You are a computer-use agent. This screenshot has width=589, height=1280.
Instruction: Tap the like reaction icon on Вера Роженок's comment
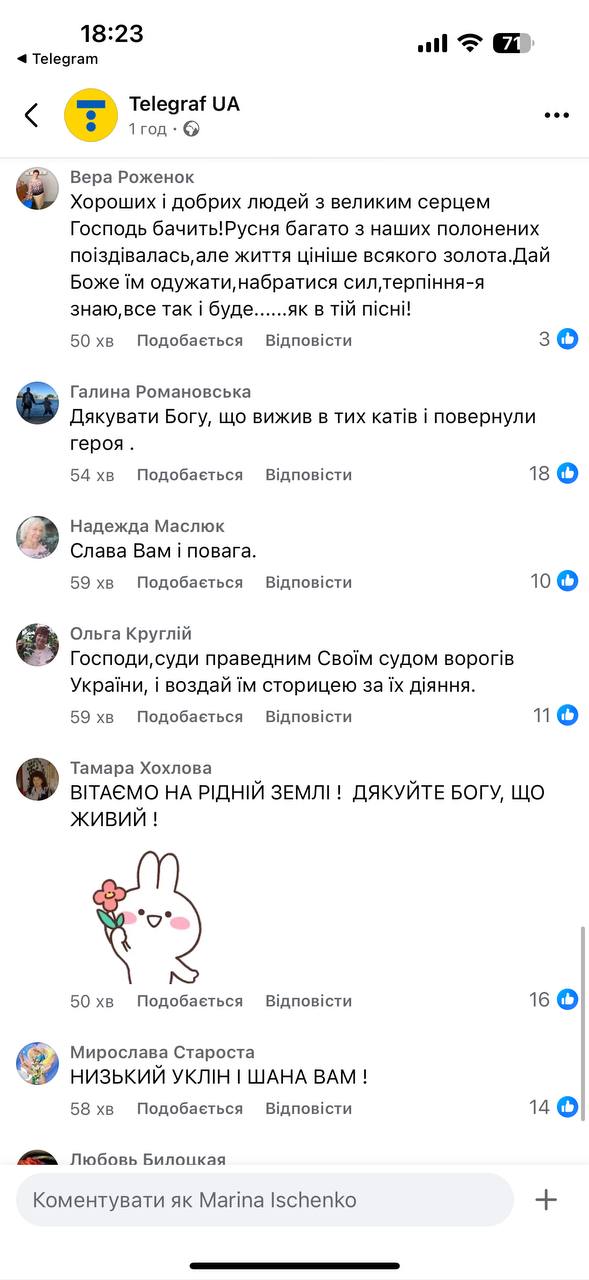[x=568, y=339]
